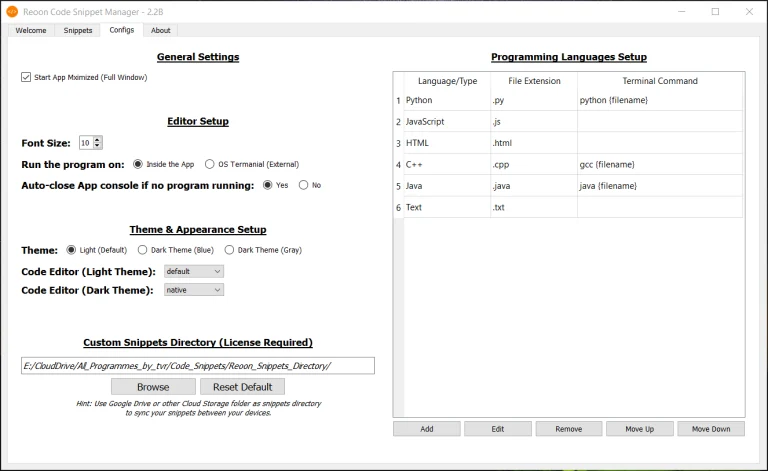The image size is (768, 471).
Task: Click the Browse button
Action: (x=153, y=387)
